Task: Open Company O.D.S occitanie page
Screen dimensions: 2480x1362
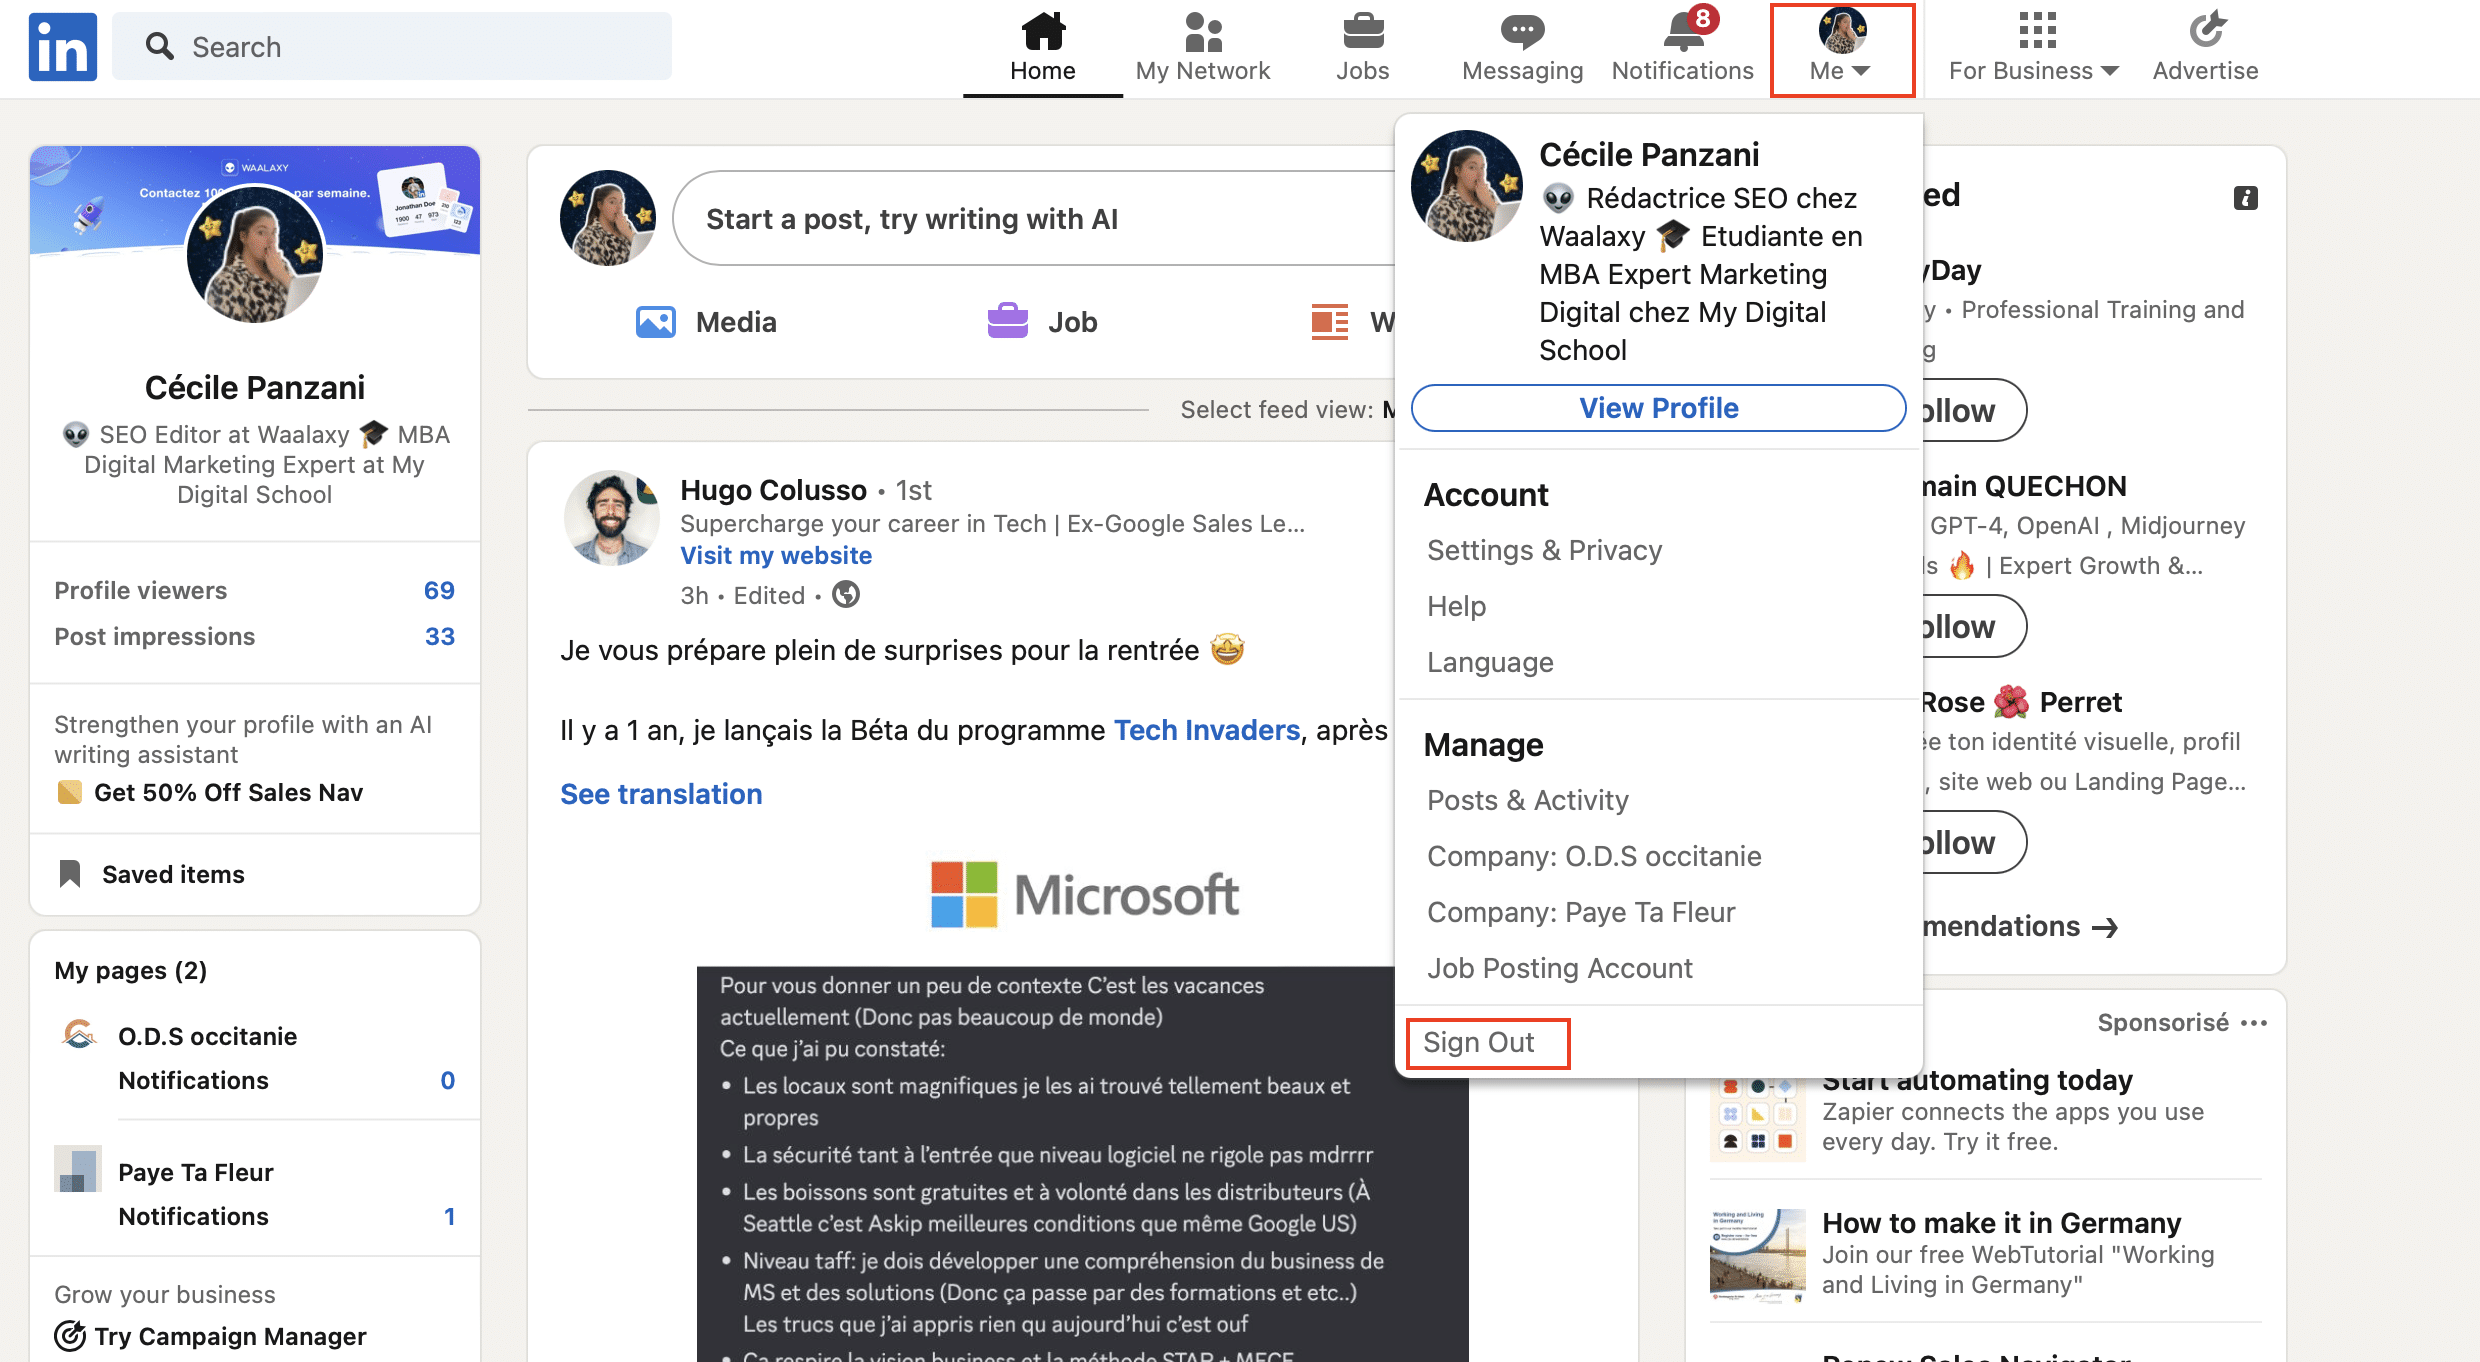Action: (1593, 855)
